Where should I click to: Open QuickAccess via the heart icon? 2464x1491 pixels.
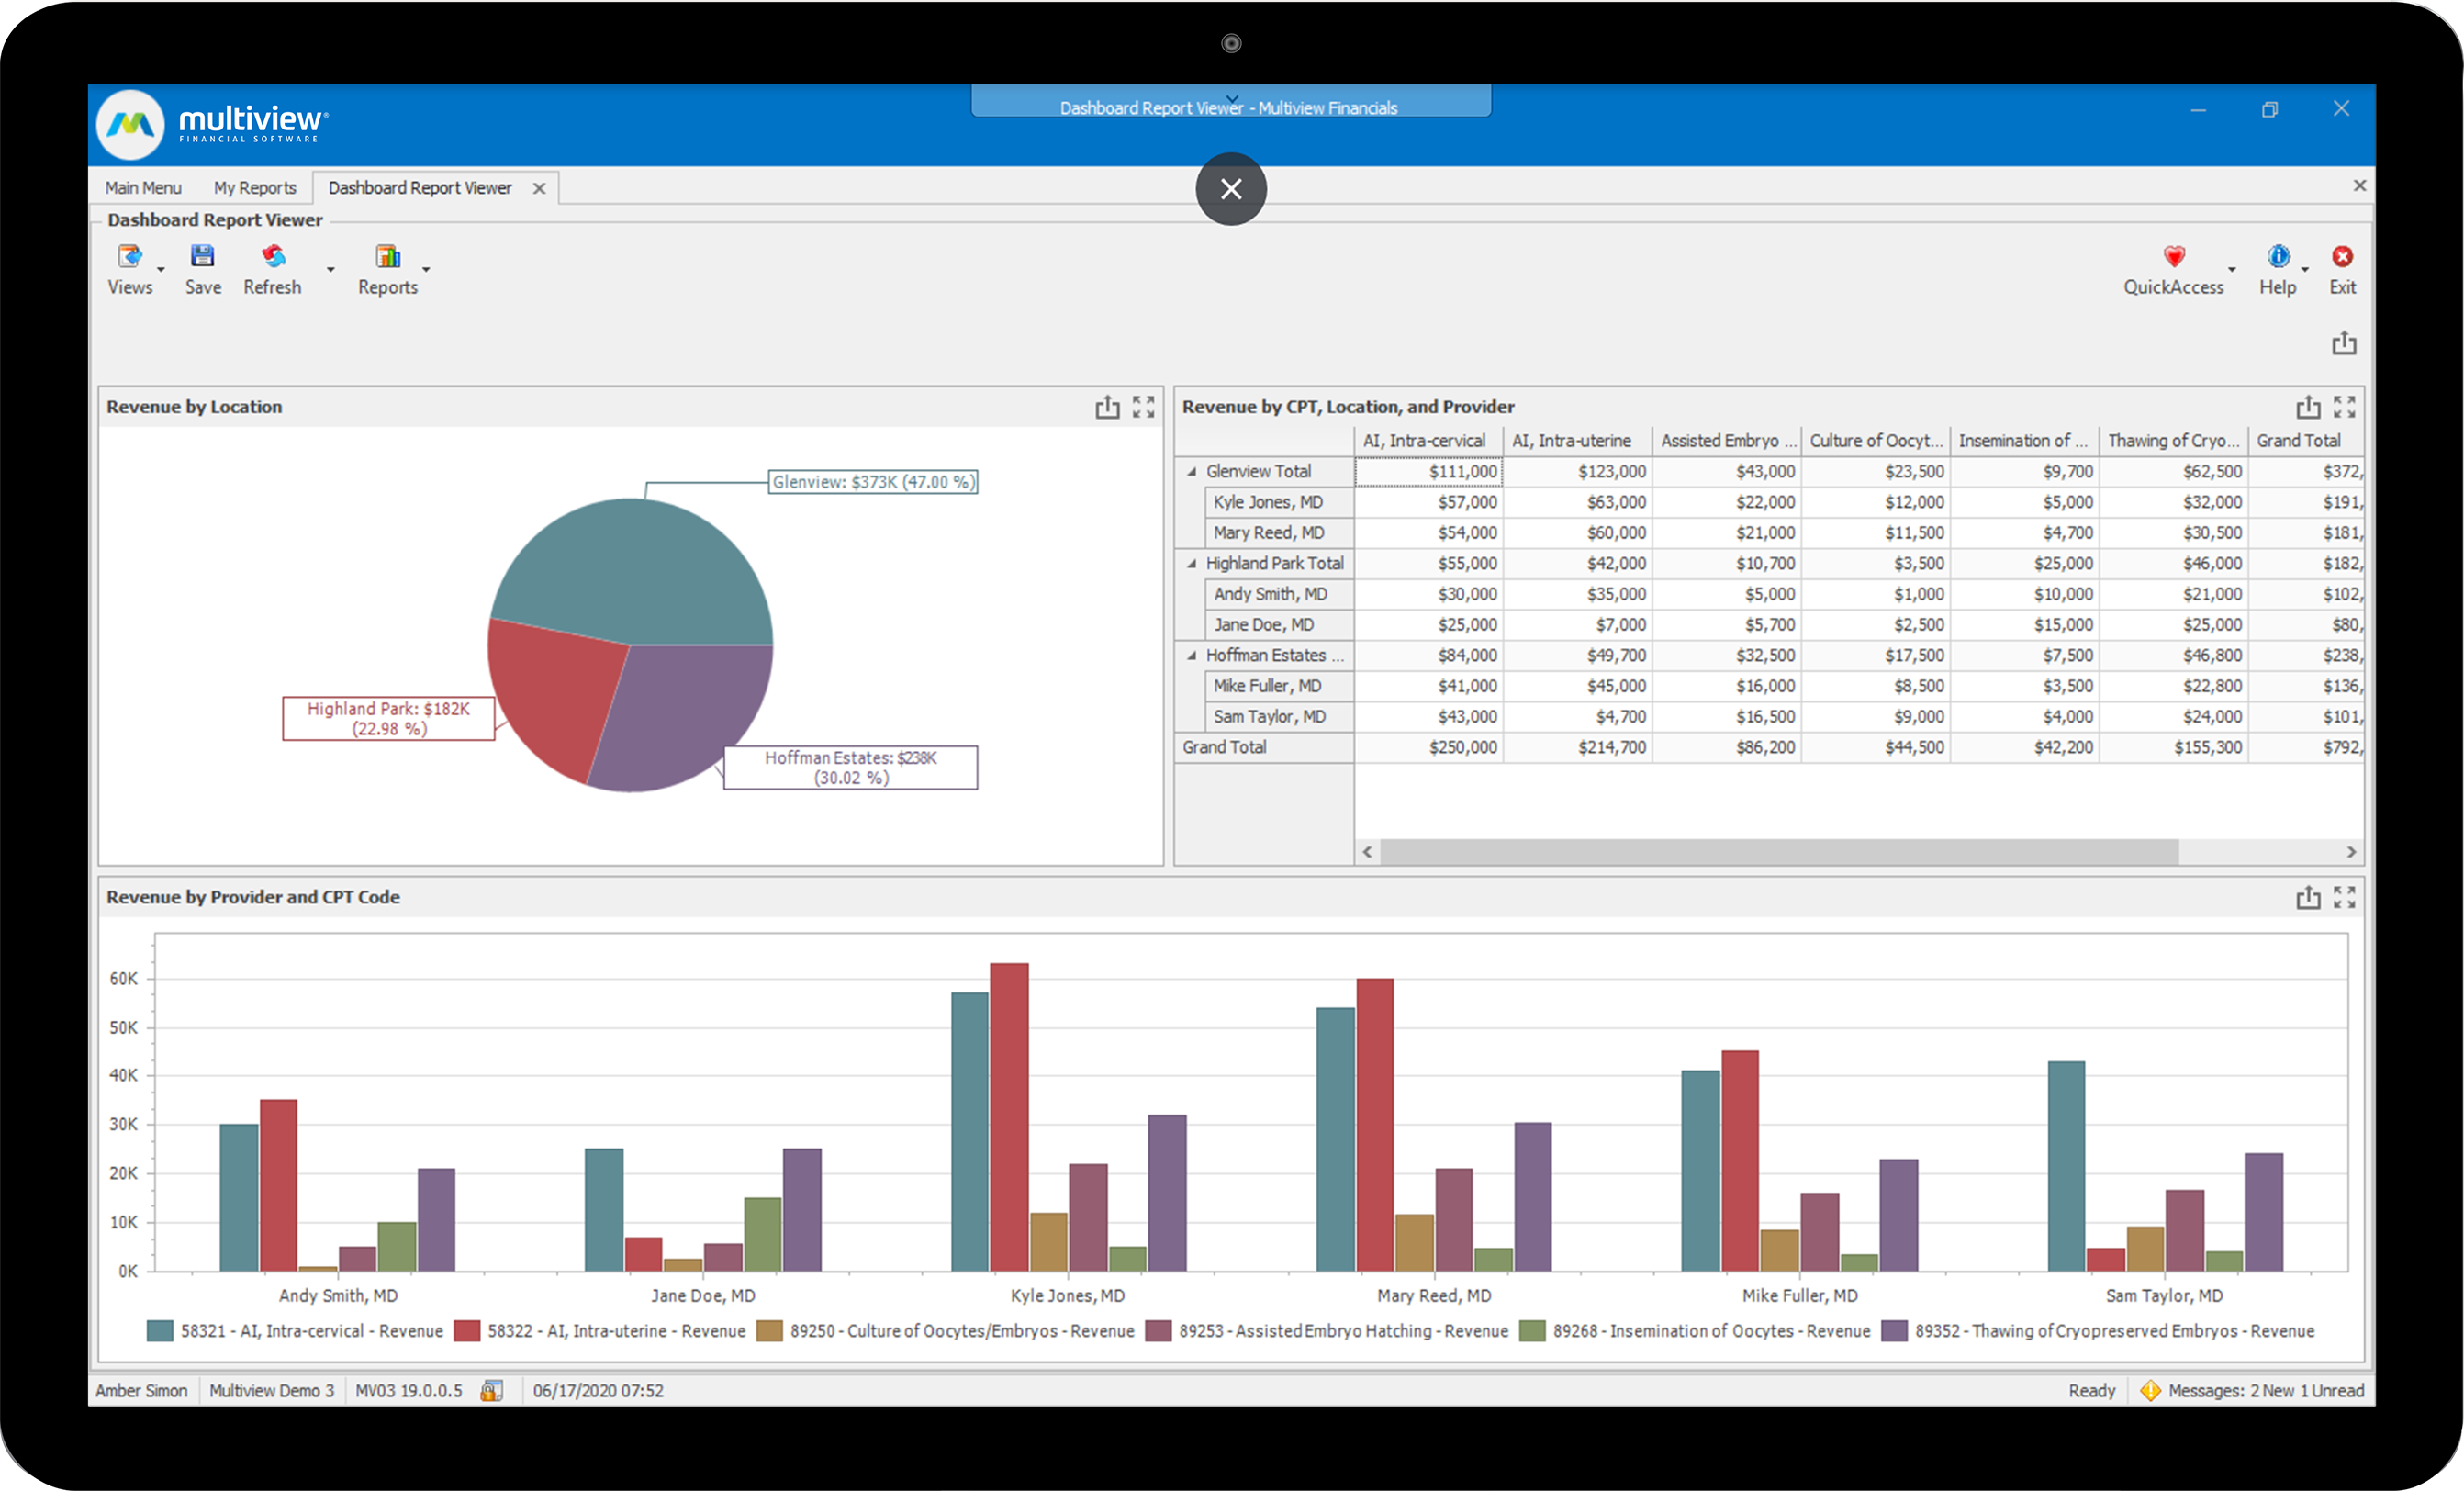[x=2174, y=258]
